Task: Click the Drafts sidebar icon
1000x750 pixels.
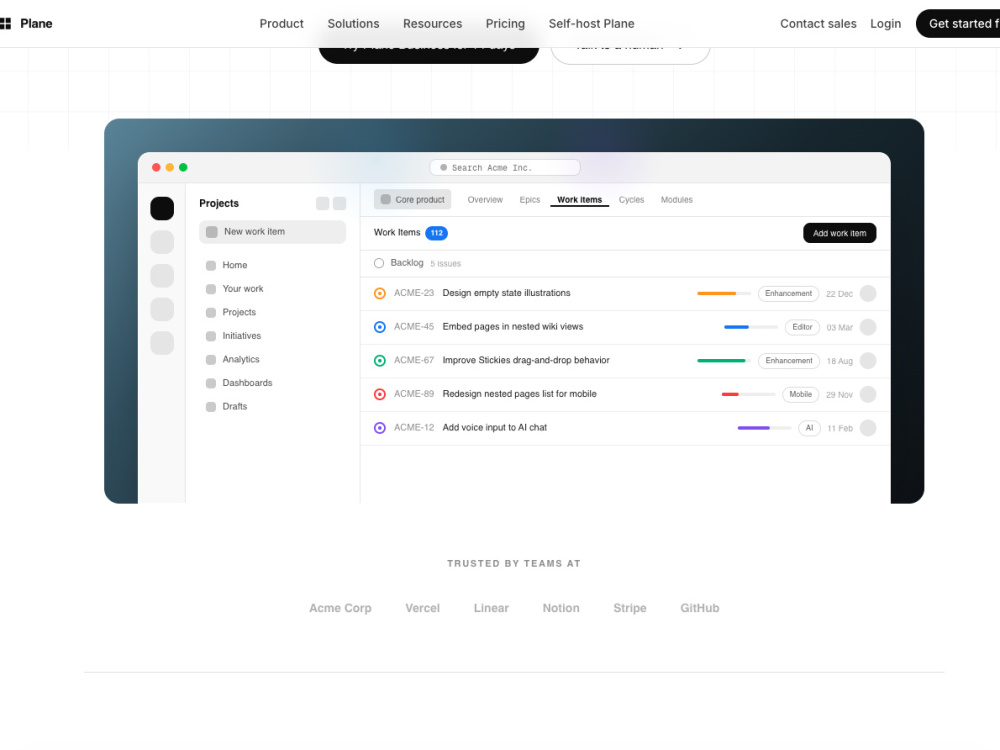Action: [211, 407]
